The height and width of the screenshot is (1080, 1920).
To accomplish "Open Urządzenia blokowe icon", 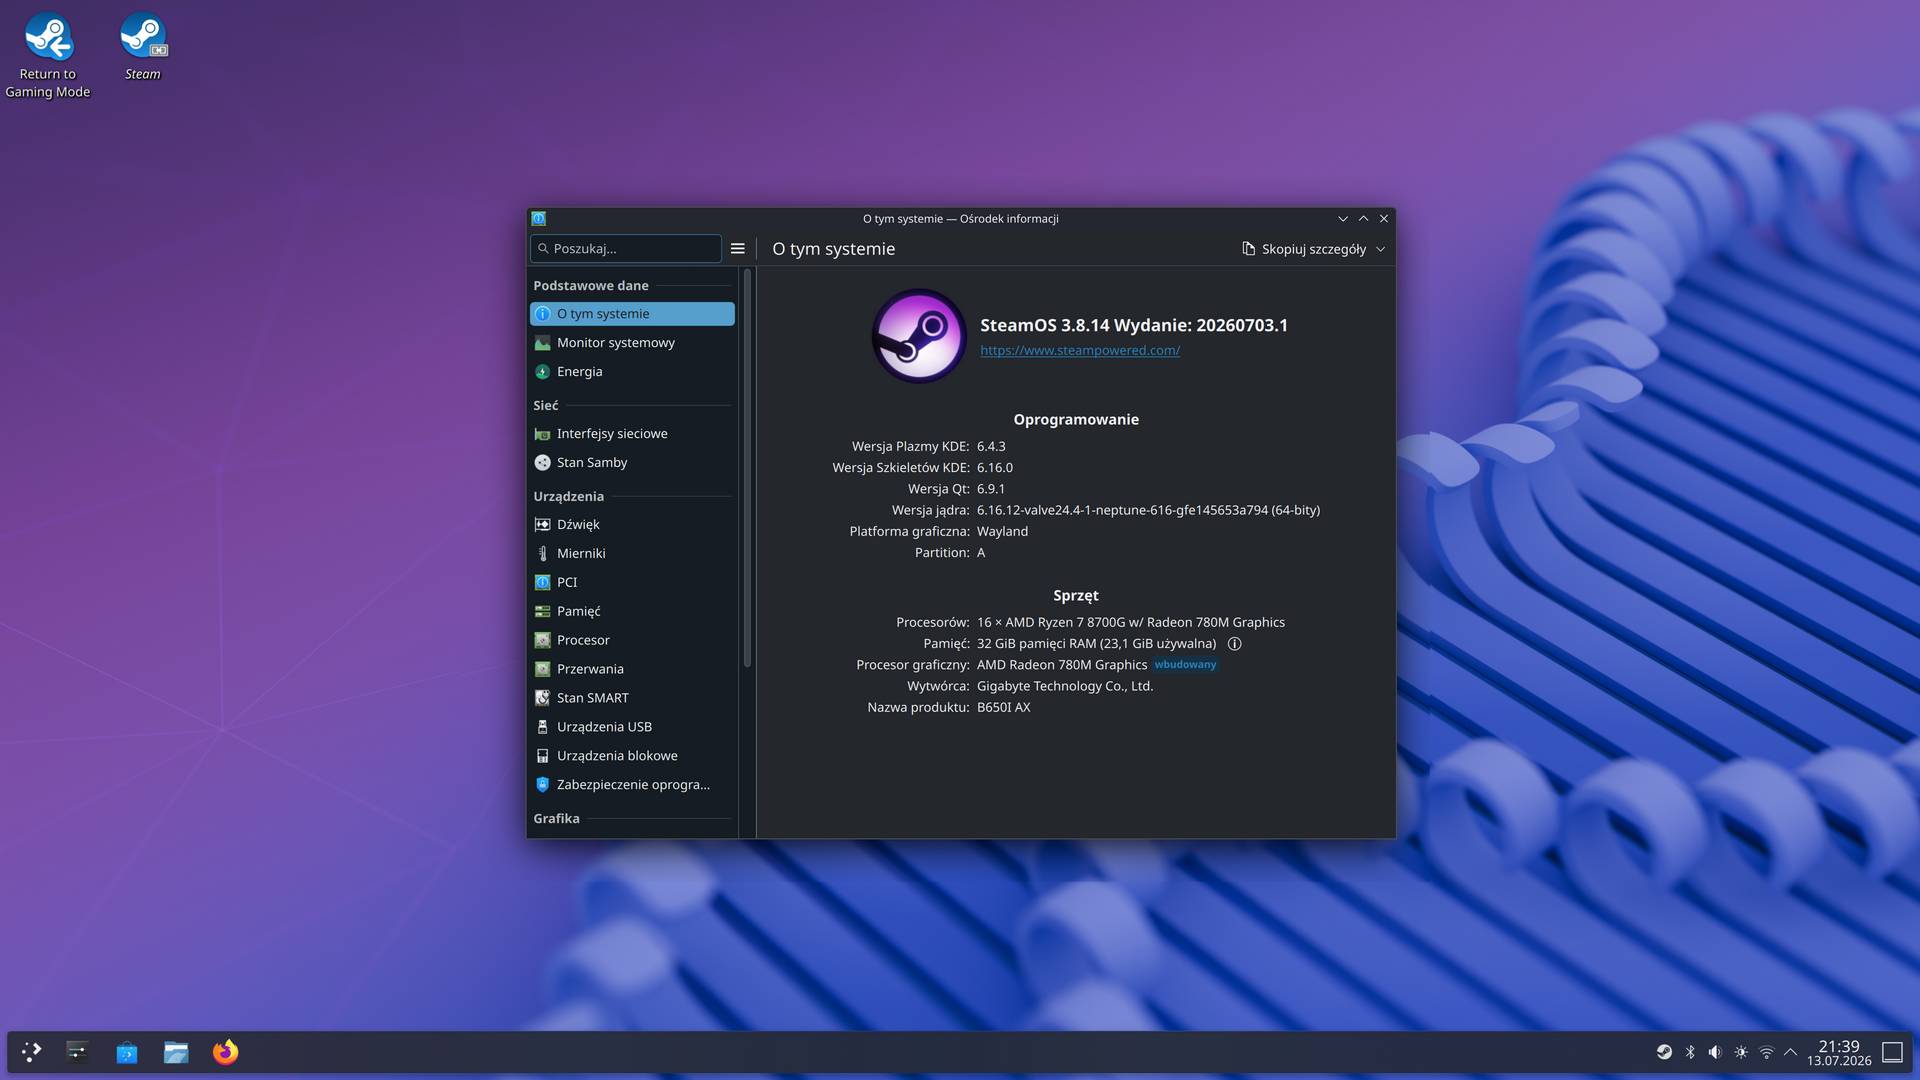I will click(542, 757).
